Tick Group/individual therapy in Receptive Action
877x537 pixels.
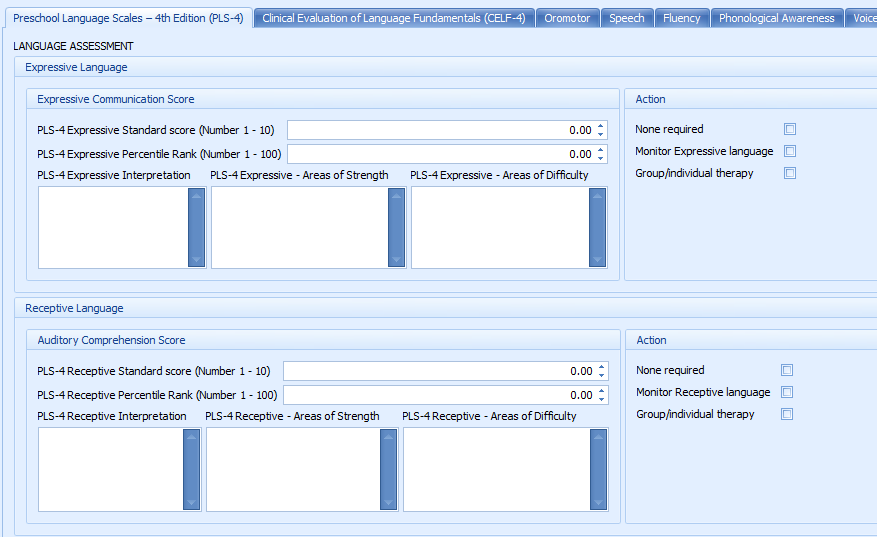(787, 414)
